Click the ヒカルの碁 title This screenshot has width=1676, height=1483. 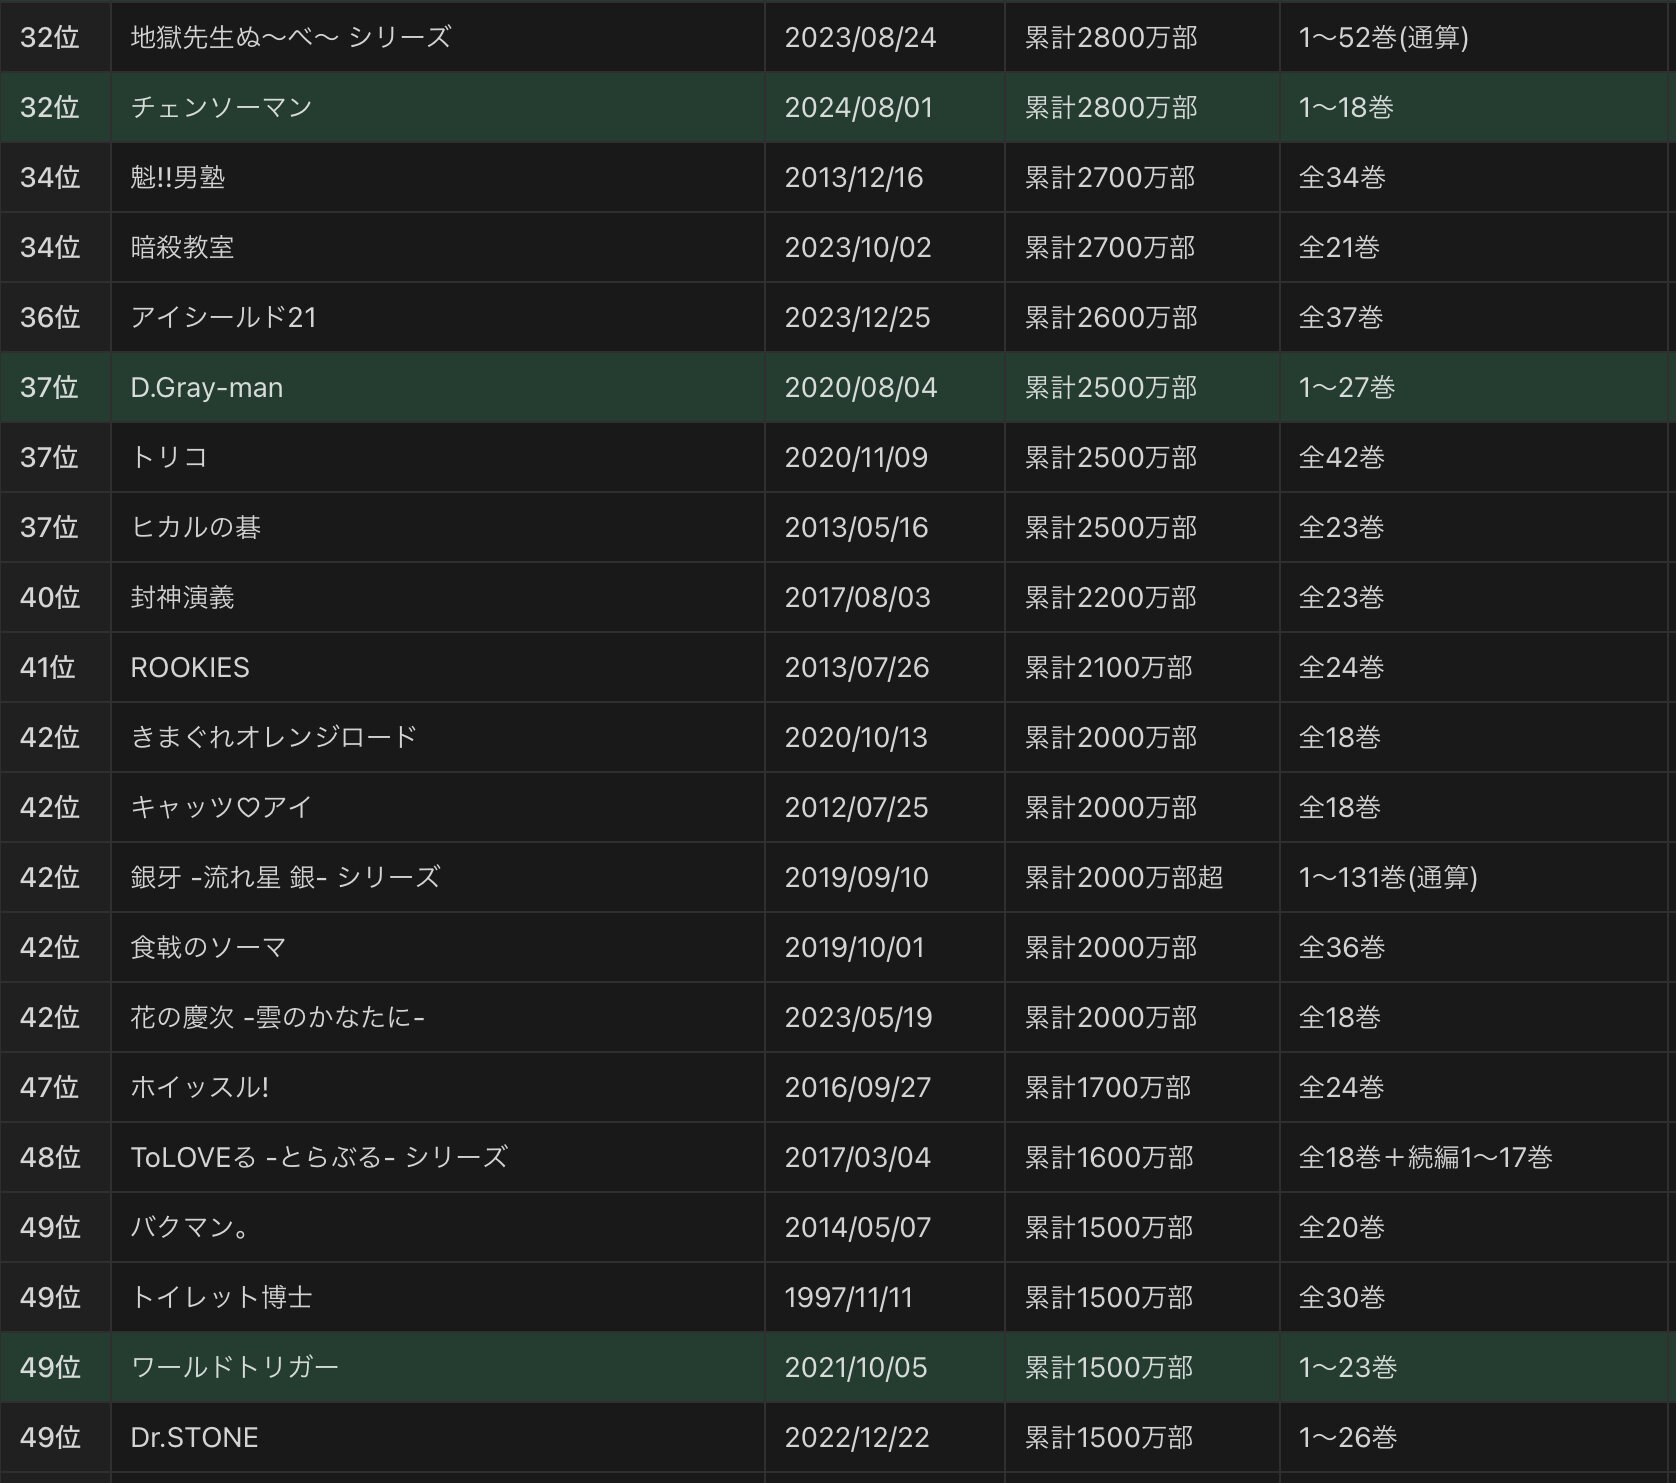point(195,527)
